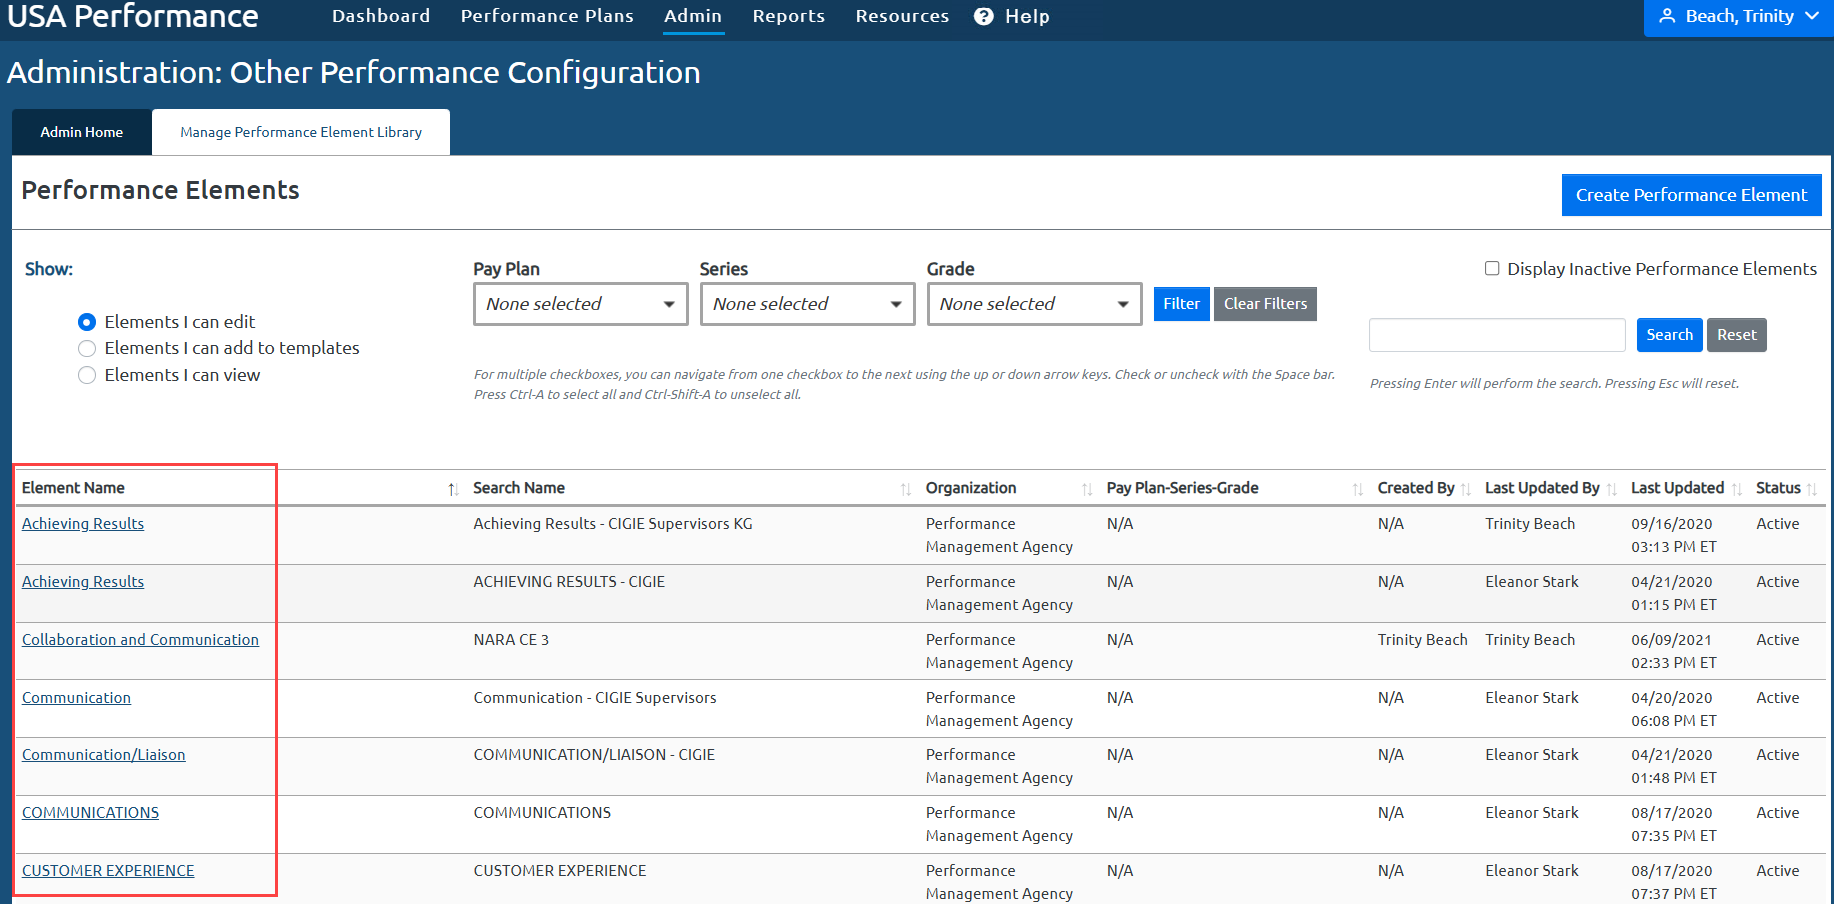
Task: Open the Grade dropdown
Action: (1034, 304)
